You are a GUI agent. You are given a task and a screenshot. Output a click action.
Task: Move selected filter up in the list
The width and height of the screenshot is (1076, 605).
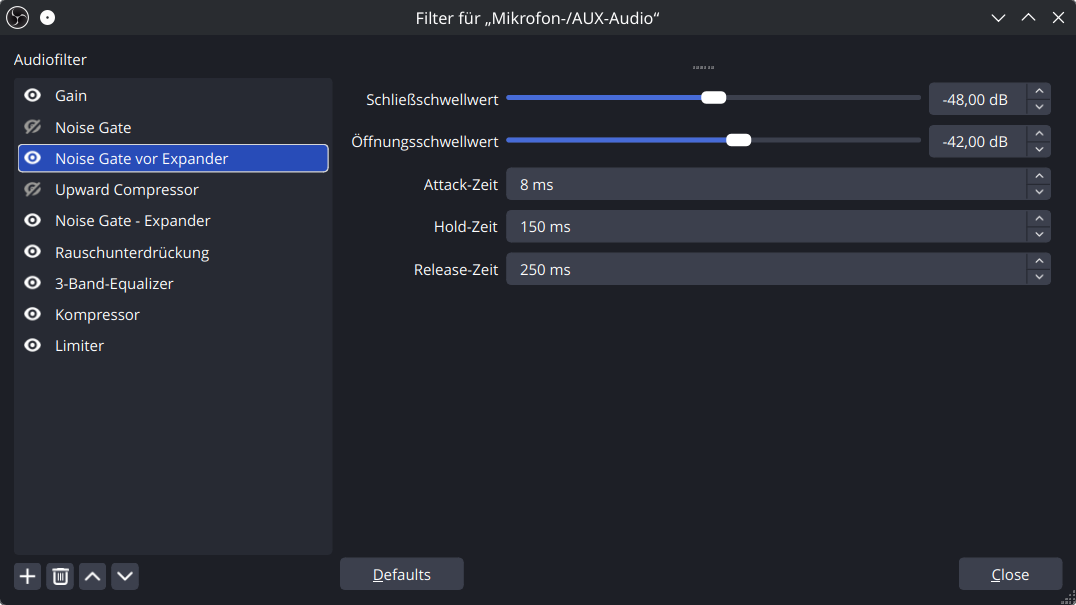(x=93, y=576)
